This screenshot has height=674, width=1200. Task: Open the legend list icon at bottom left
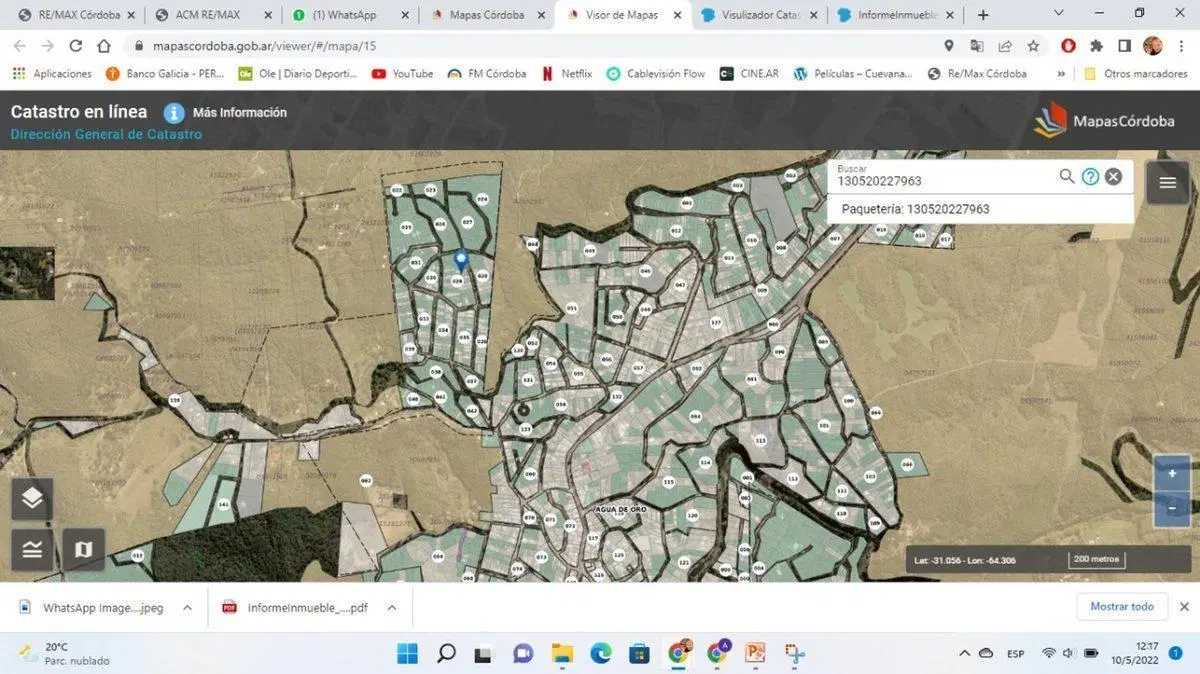coord(32,549)
